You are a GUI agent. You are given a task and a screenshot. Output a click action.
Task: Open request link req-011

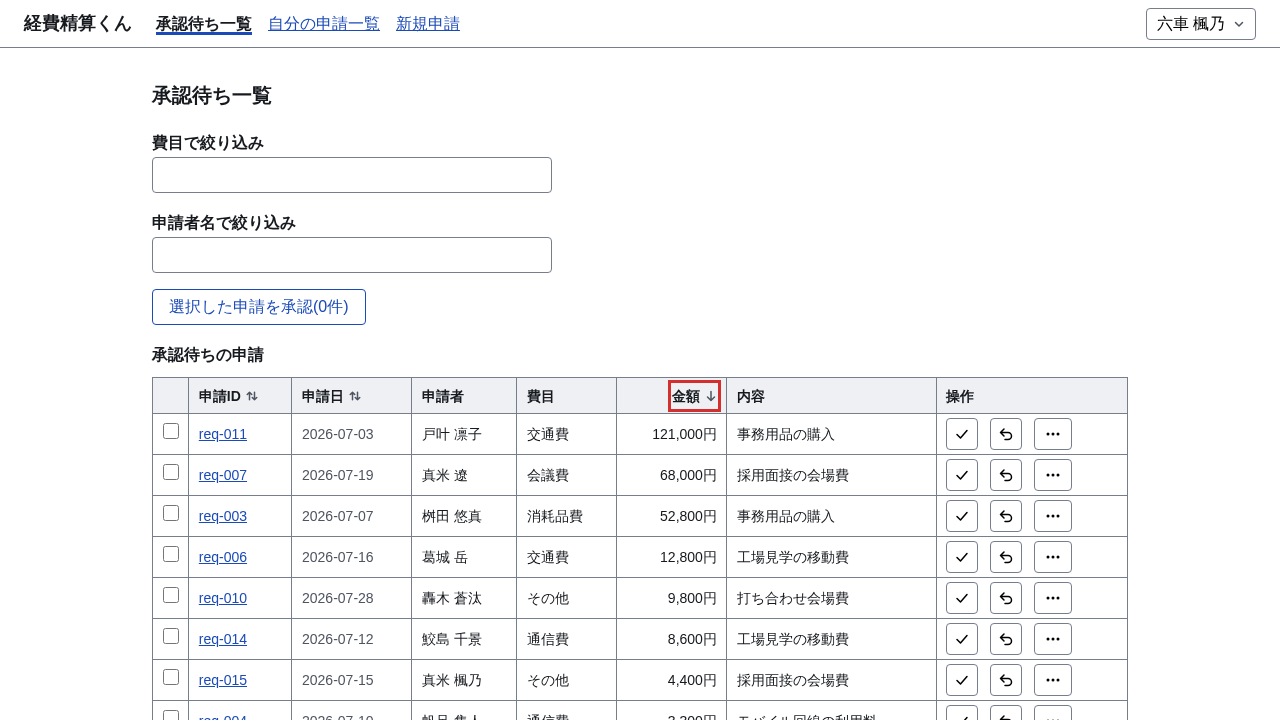(x=223, y=434)
